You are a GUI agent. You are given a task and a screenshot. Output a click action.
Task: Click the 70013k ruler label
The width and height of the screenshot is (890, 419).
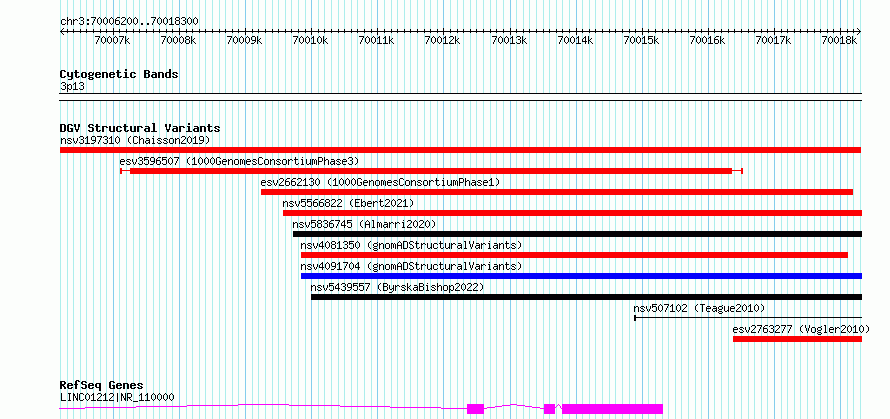click(x=509, y=40)
